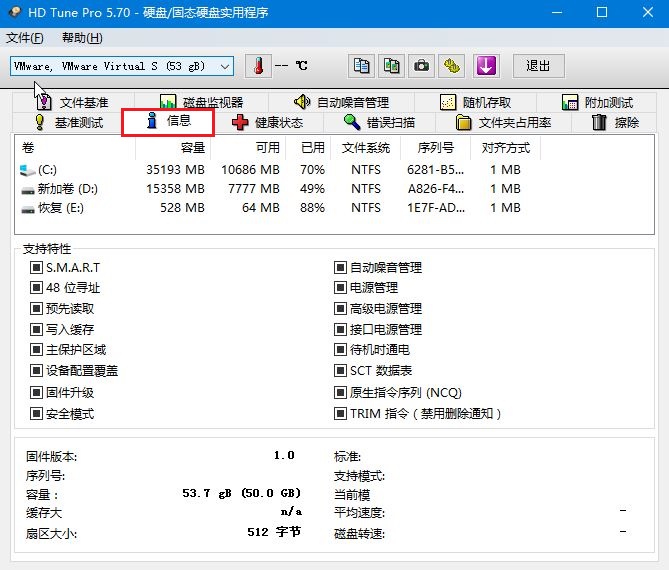Click the purple download arrow icon
The height and width of the screenshot is (570, 669).
coord(486,66)
